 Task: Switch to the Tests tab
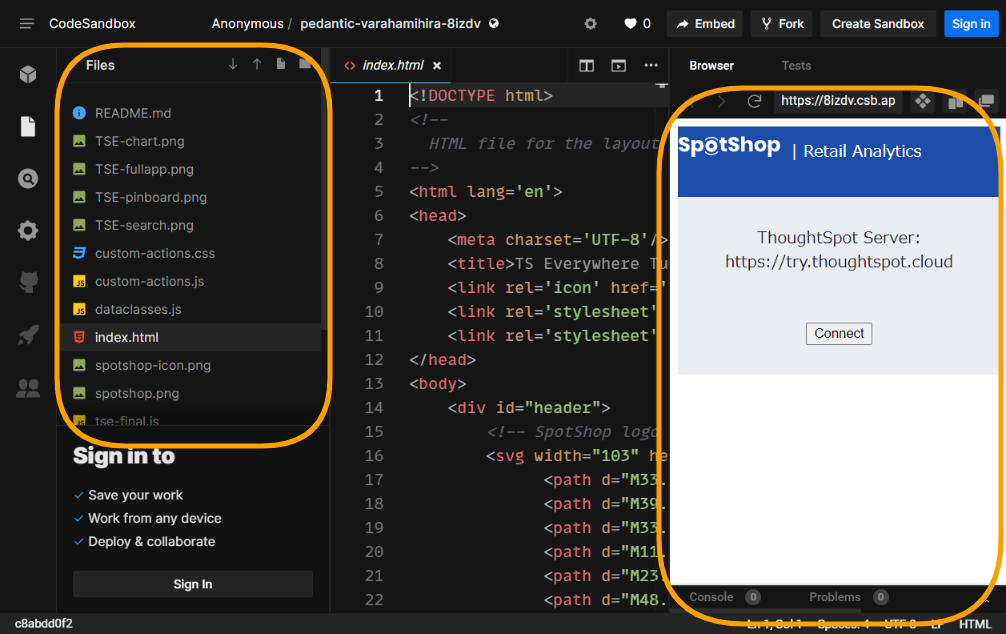[796, 65]
